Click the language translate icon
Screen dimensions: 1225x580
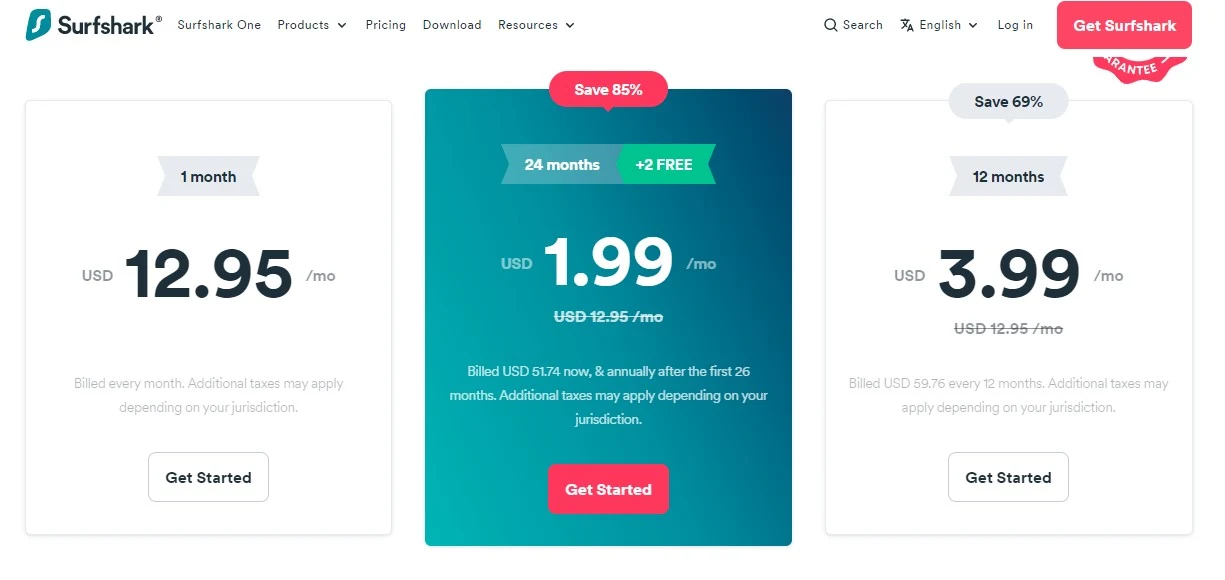pyautogui.click(x=907, y=25)
